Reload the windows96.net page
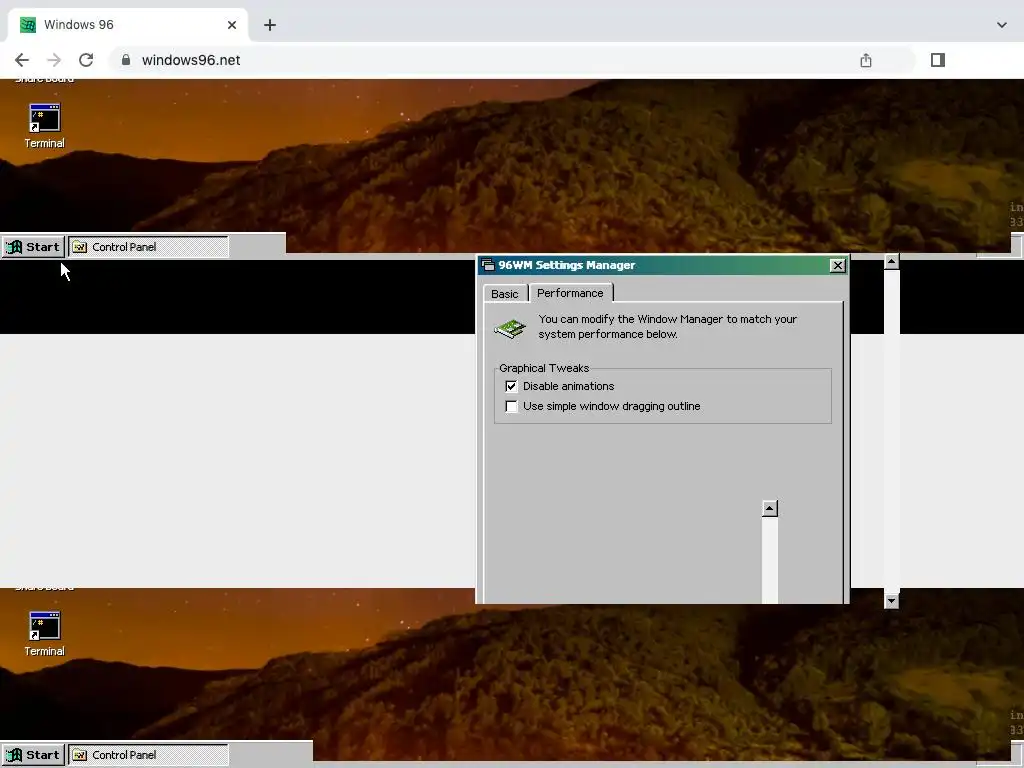The height and width of the screenshot is (768, 1024). pos(86,60)
